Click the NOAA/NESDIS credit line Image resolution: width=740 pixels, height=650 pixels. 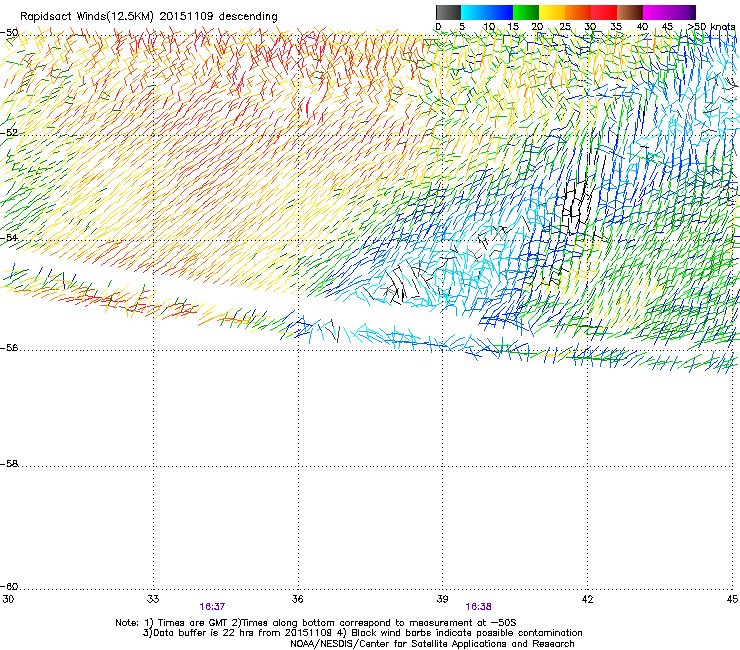pos(432,644)
